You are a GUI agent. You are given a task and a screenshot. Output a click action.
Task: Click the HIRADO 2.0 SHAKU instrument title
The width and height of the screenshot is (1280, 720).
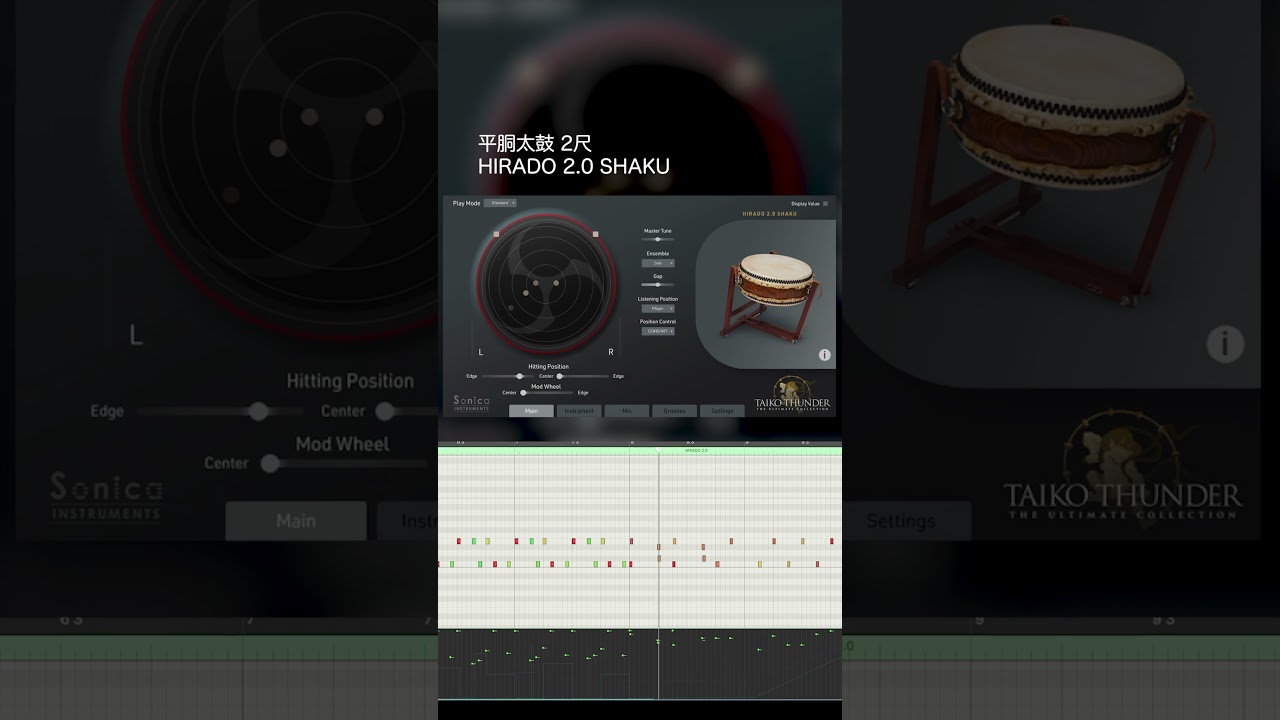pos(770,214)
